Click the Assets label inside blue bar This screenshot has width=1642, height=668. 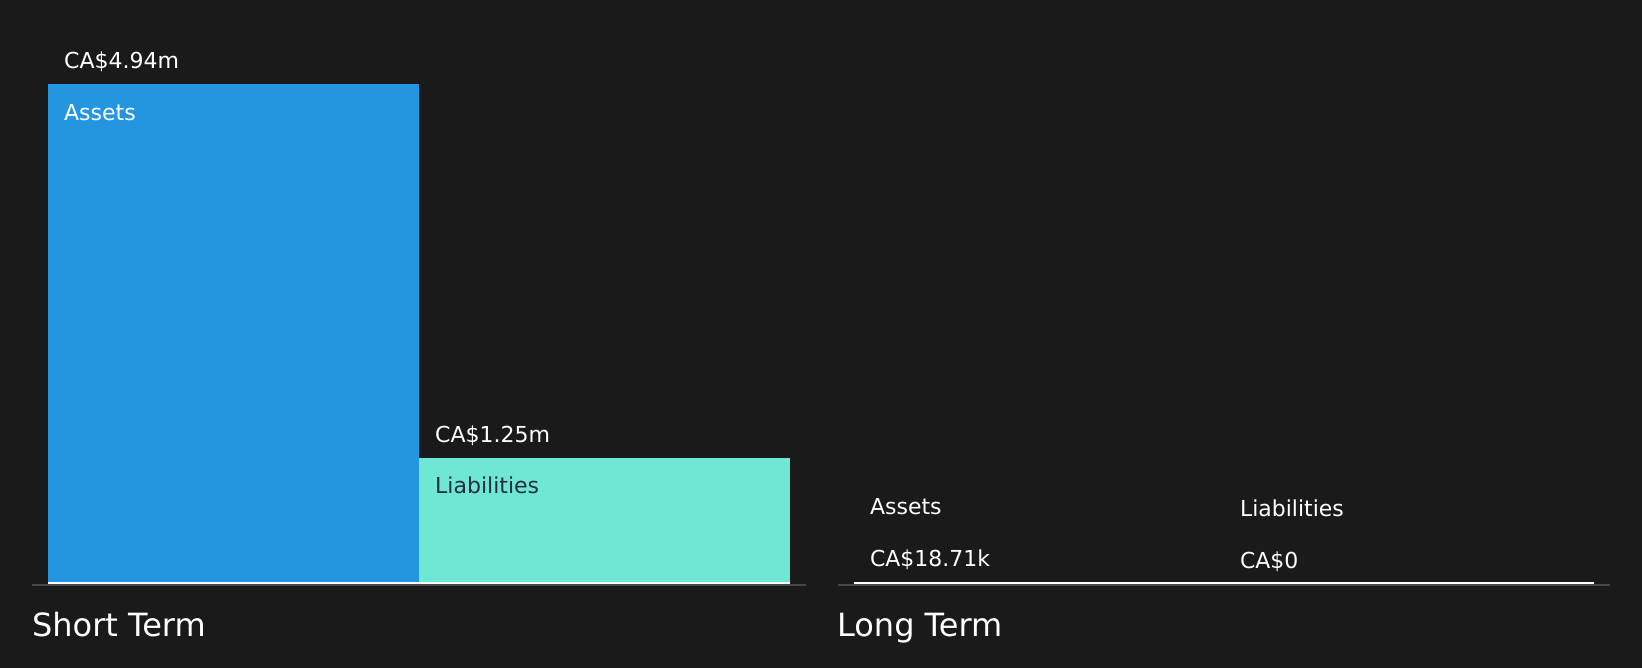coord(99,113)
